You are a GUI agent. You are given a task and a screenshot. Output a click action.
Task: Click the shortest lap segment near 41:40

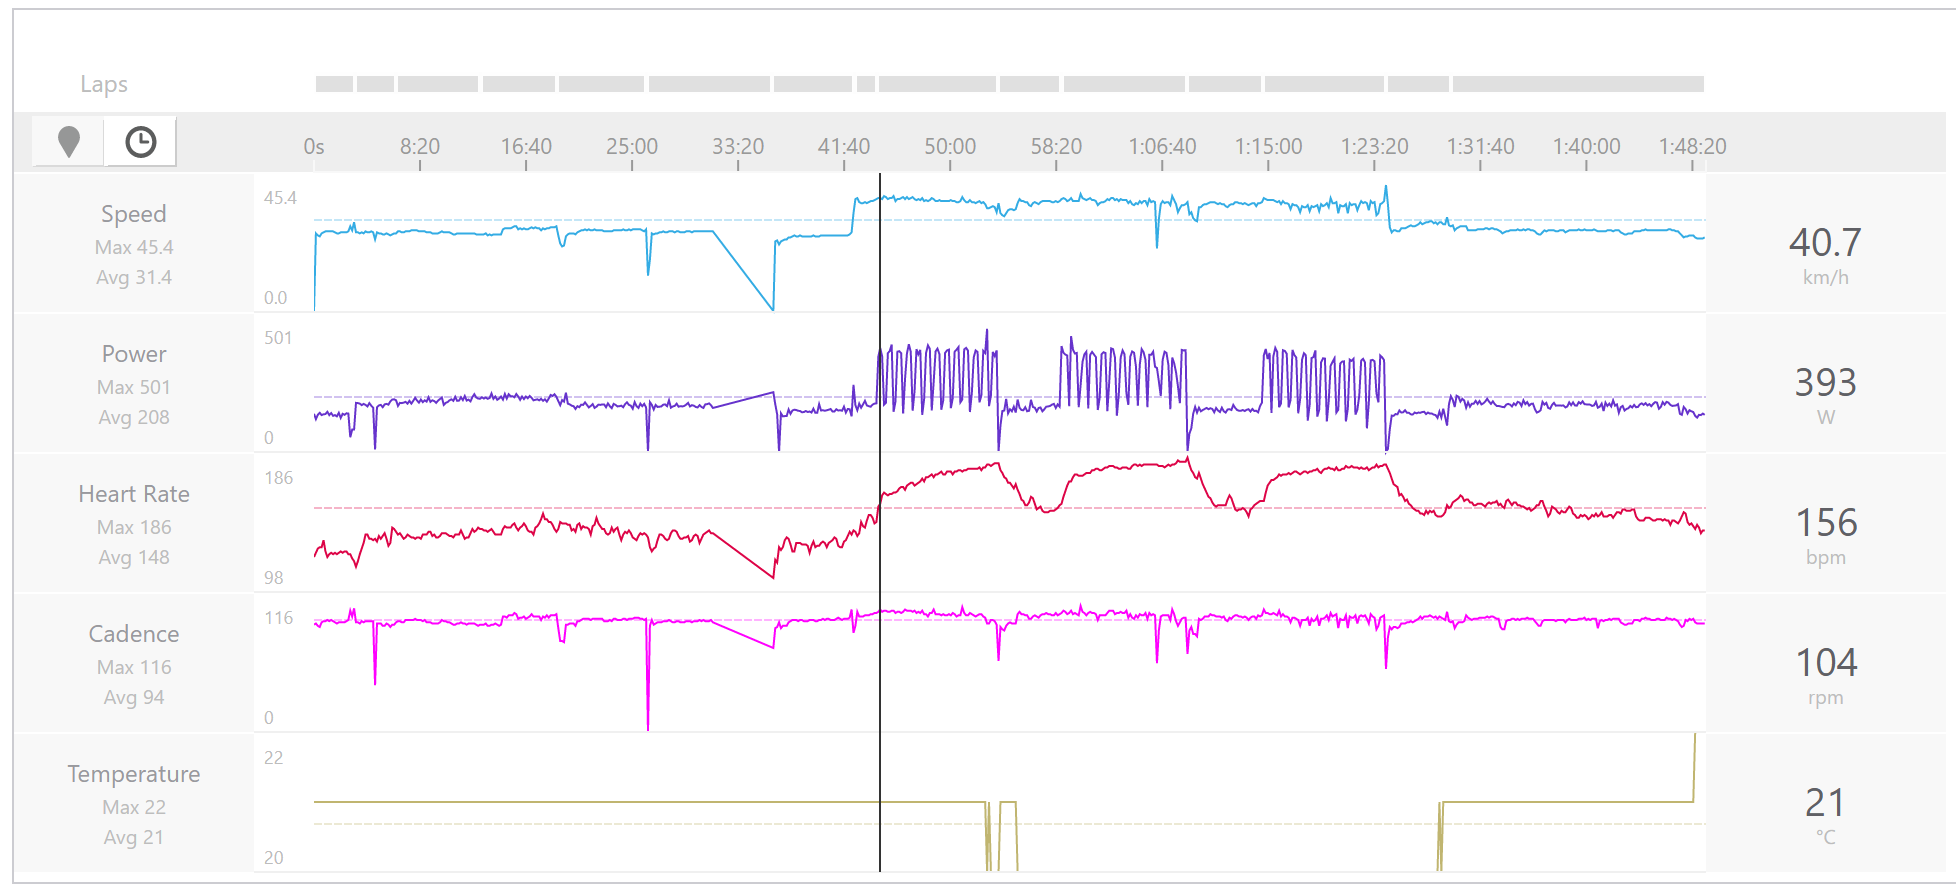point(865,84)
